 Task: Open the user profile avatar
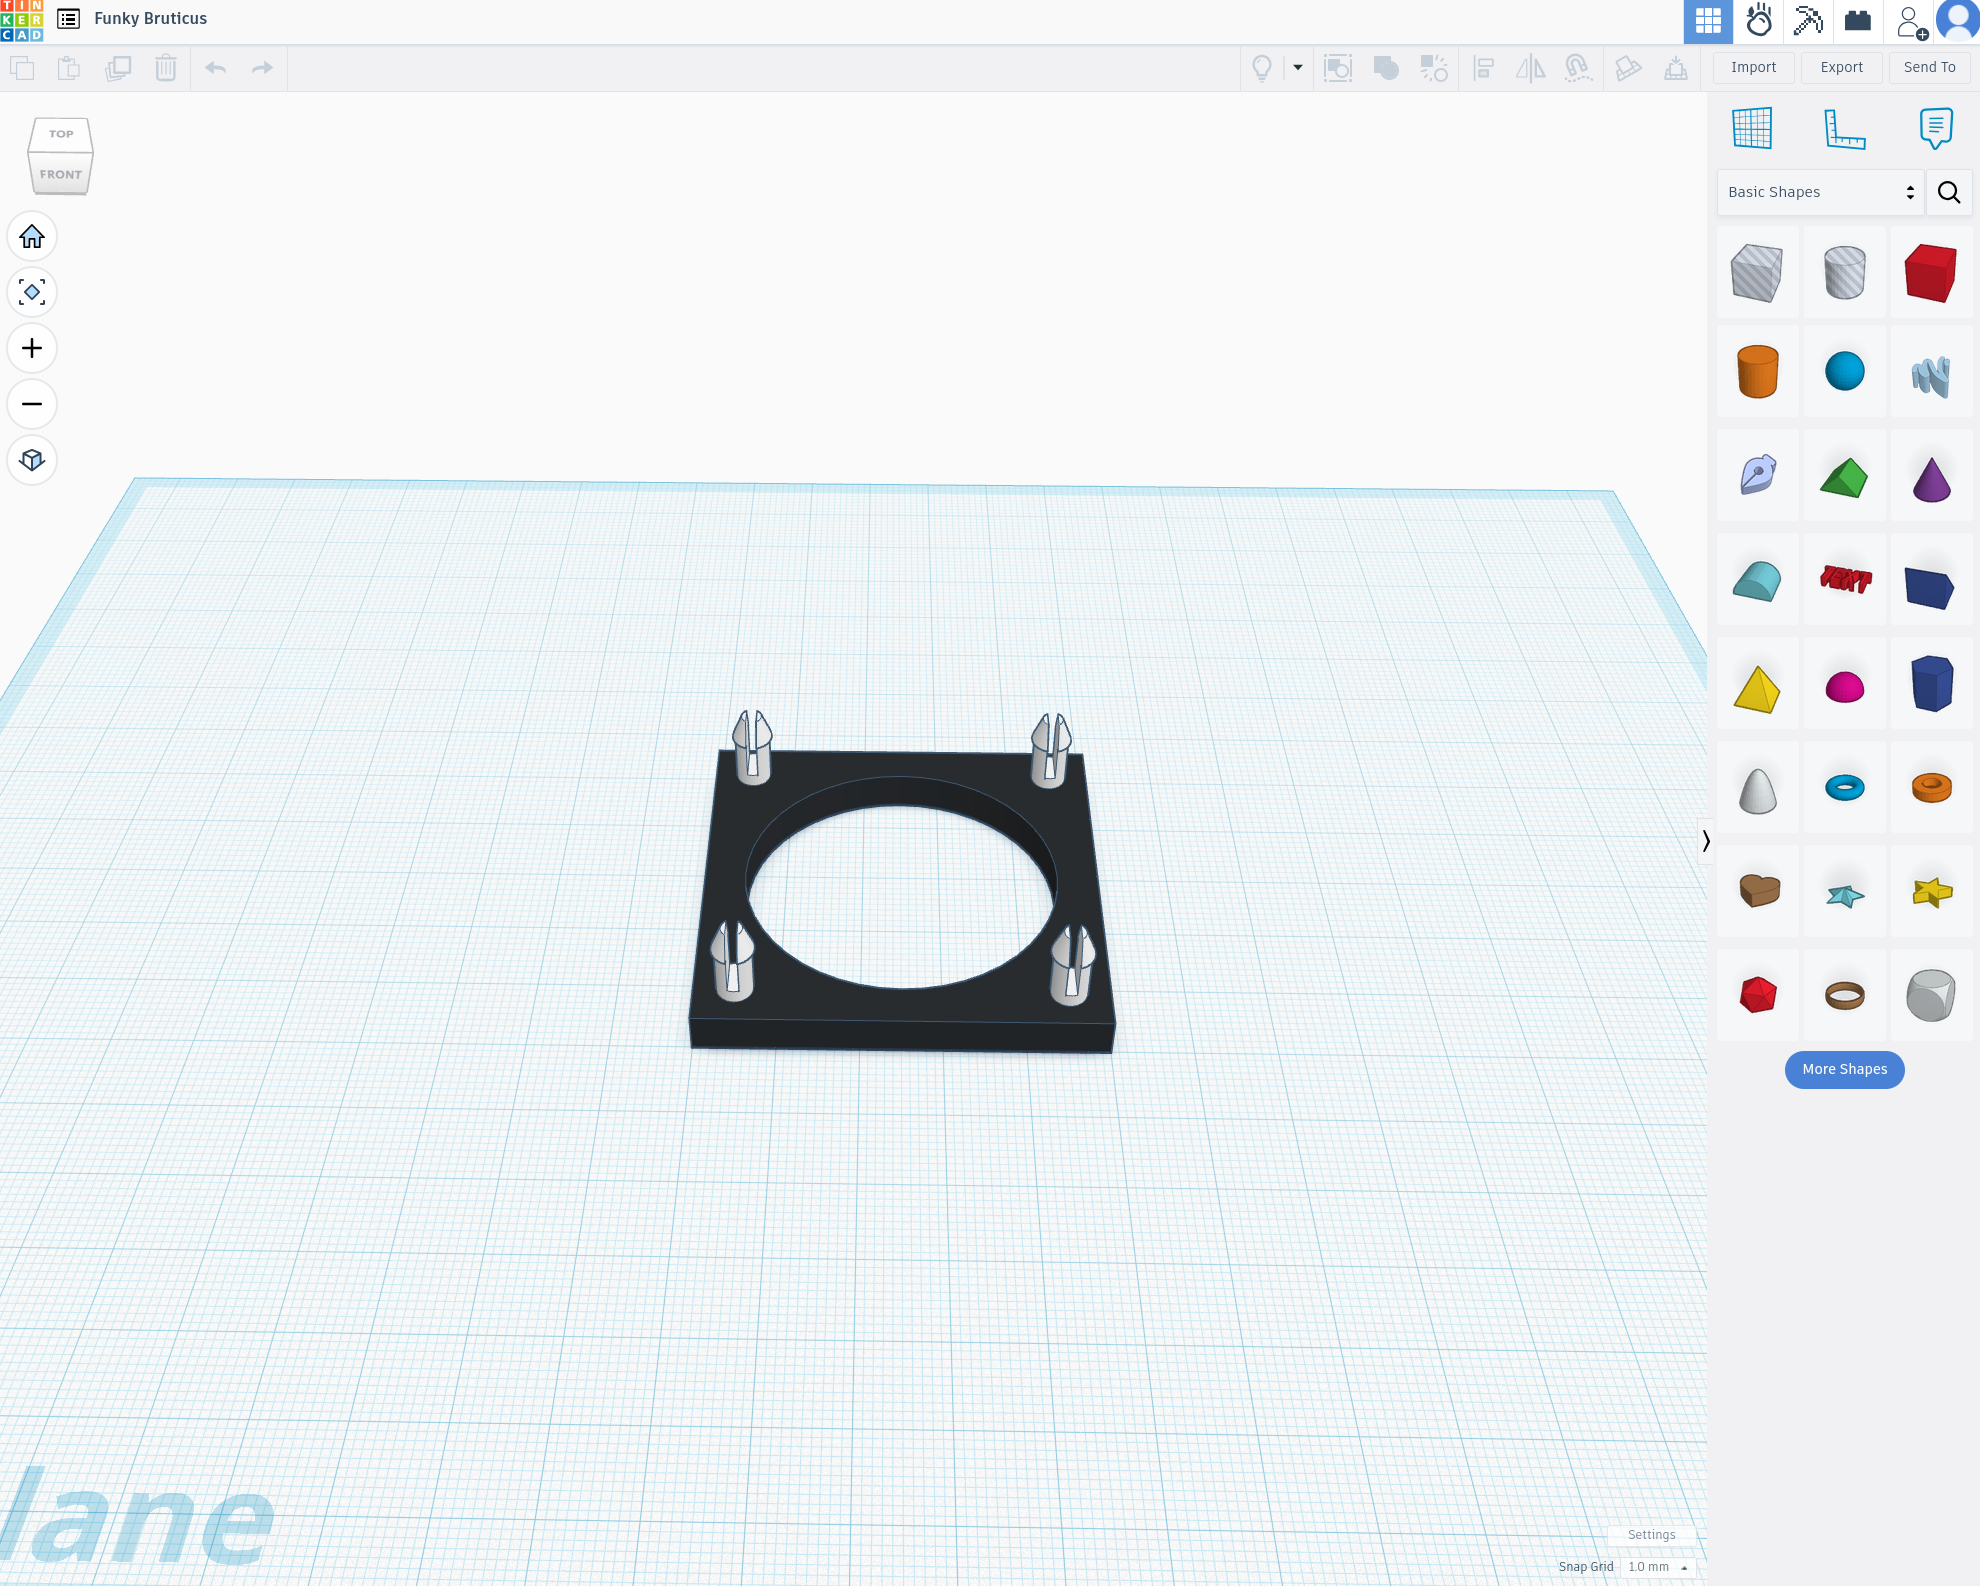[x=1958, y=20]
